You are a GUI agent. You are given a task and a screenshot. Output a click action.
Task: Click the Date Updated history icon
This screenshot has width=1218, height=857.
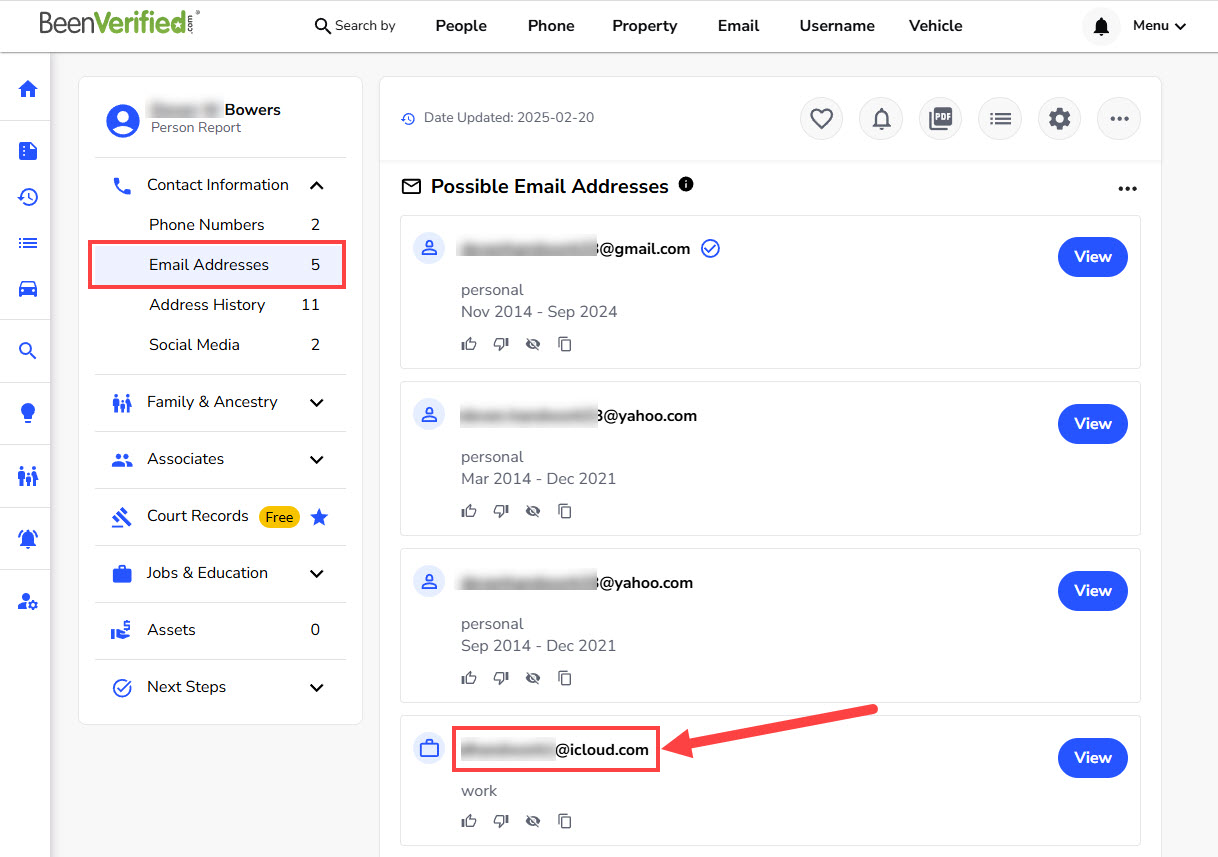coord(408,119)
